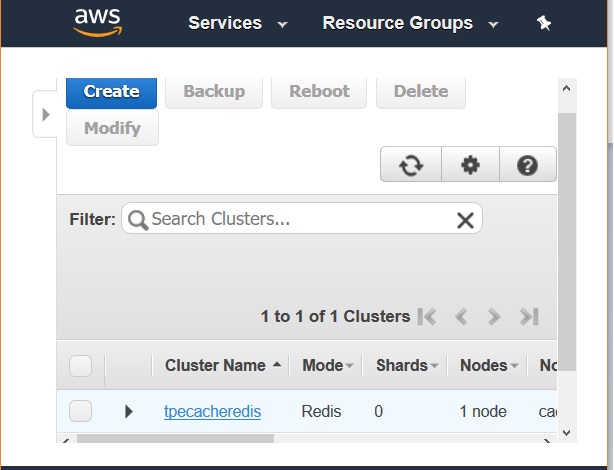
Task: Refresh the cluster list
Action: [x=411, y=166]
